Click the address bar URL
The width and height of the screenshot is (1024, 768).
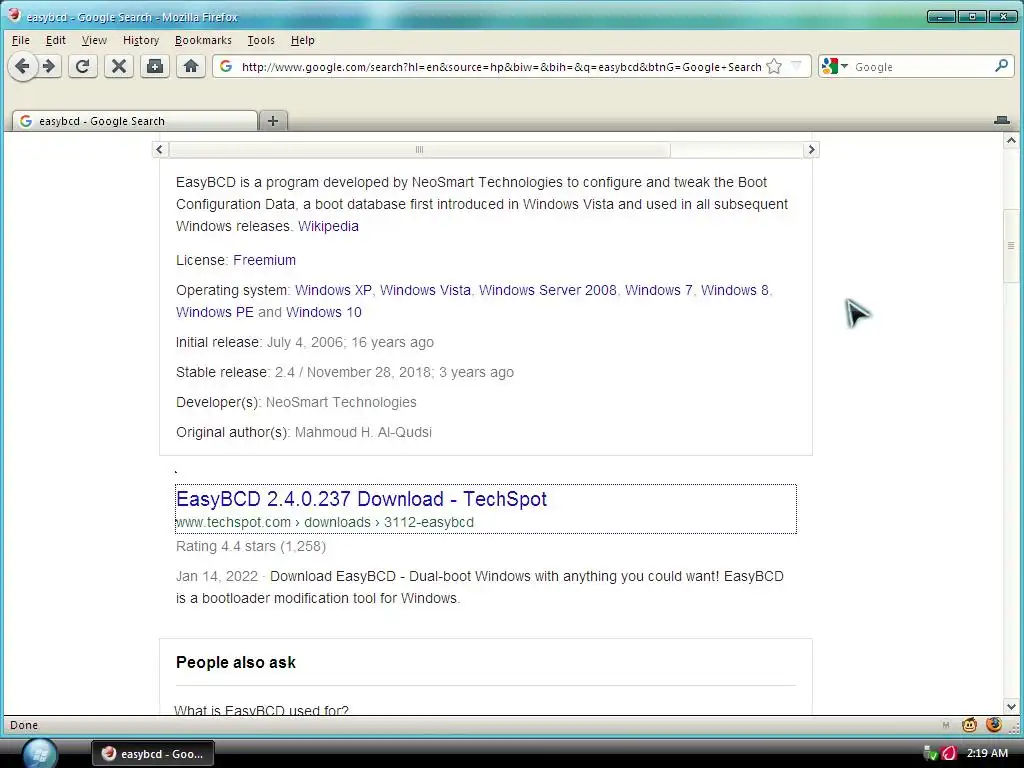(x=501, y=67)
